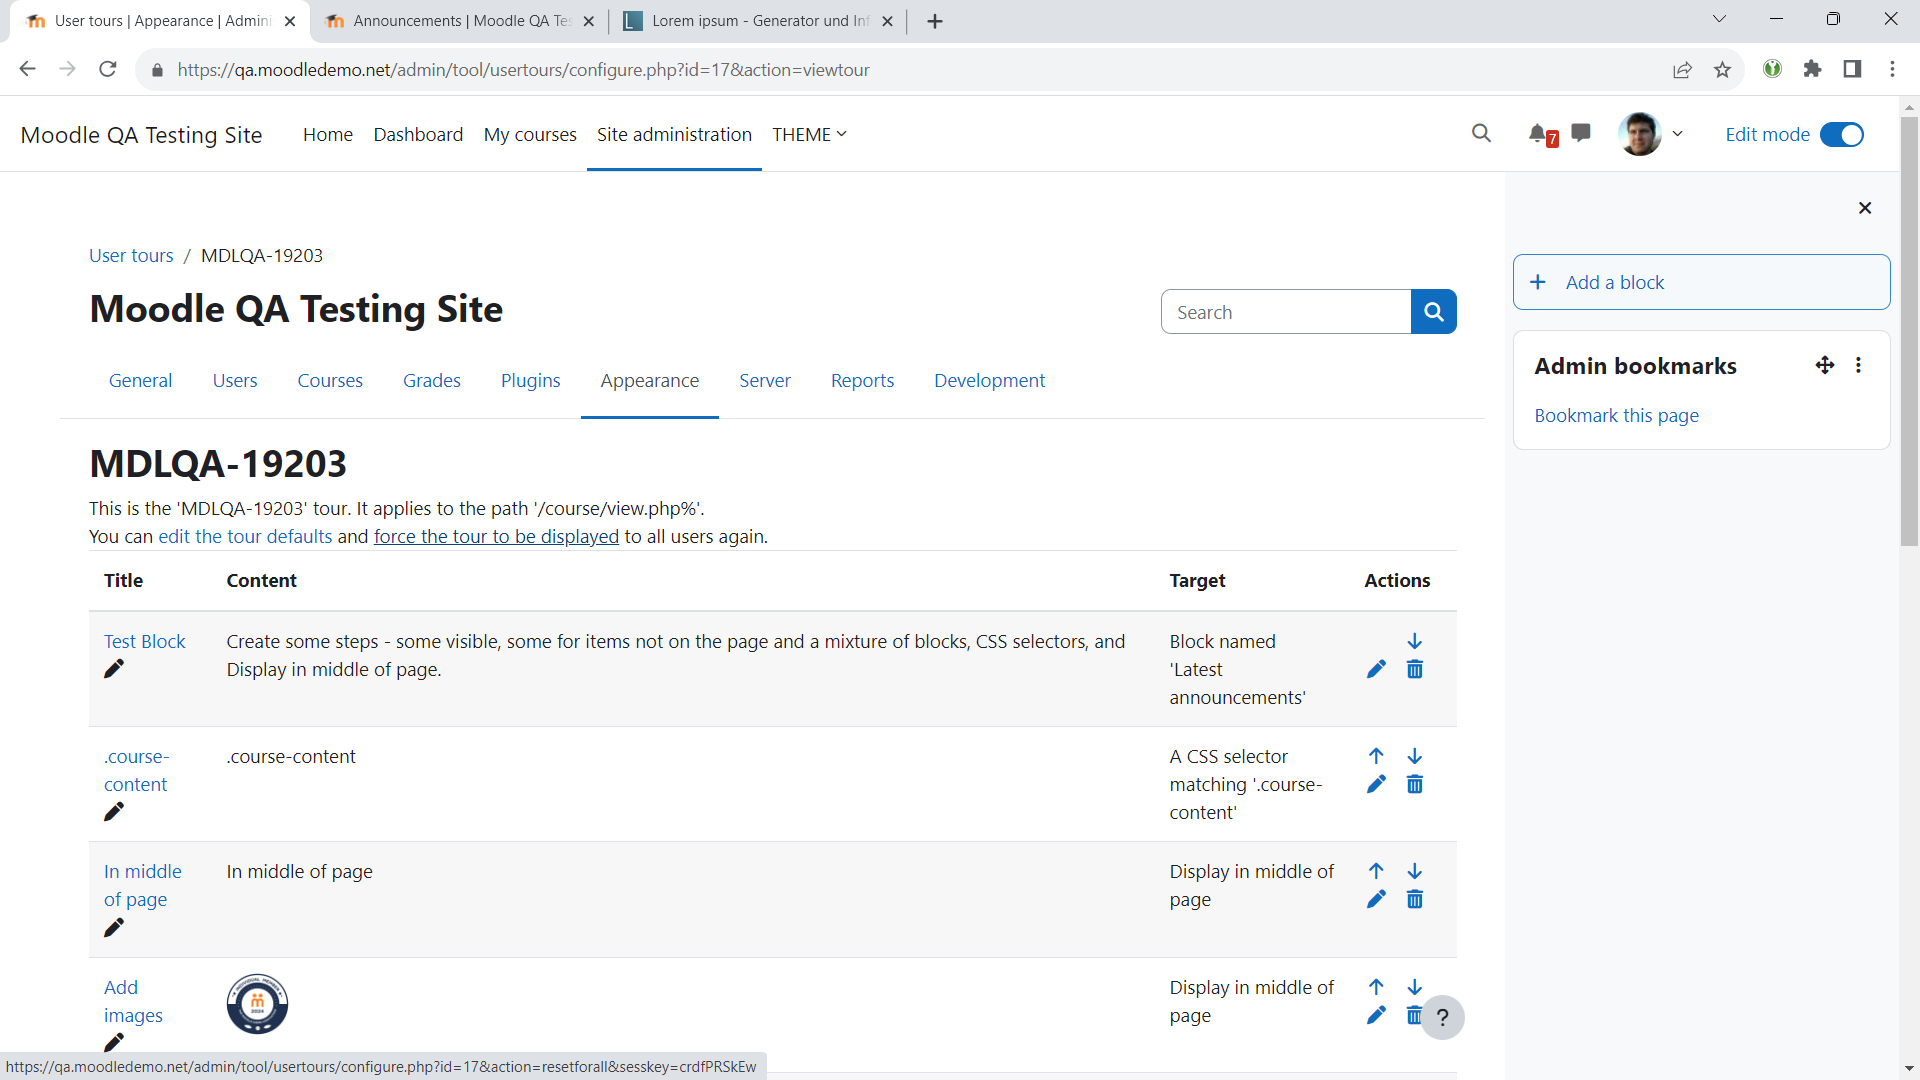This screenshot has width=1920, height=1080.
Task: Expand the THEME dropdown menu
Action: point(809,134)
